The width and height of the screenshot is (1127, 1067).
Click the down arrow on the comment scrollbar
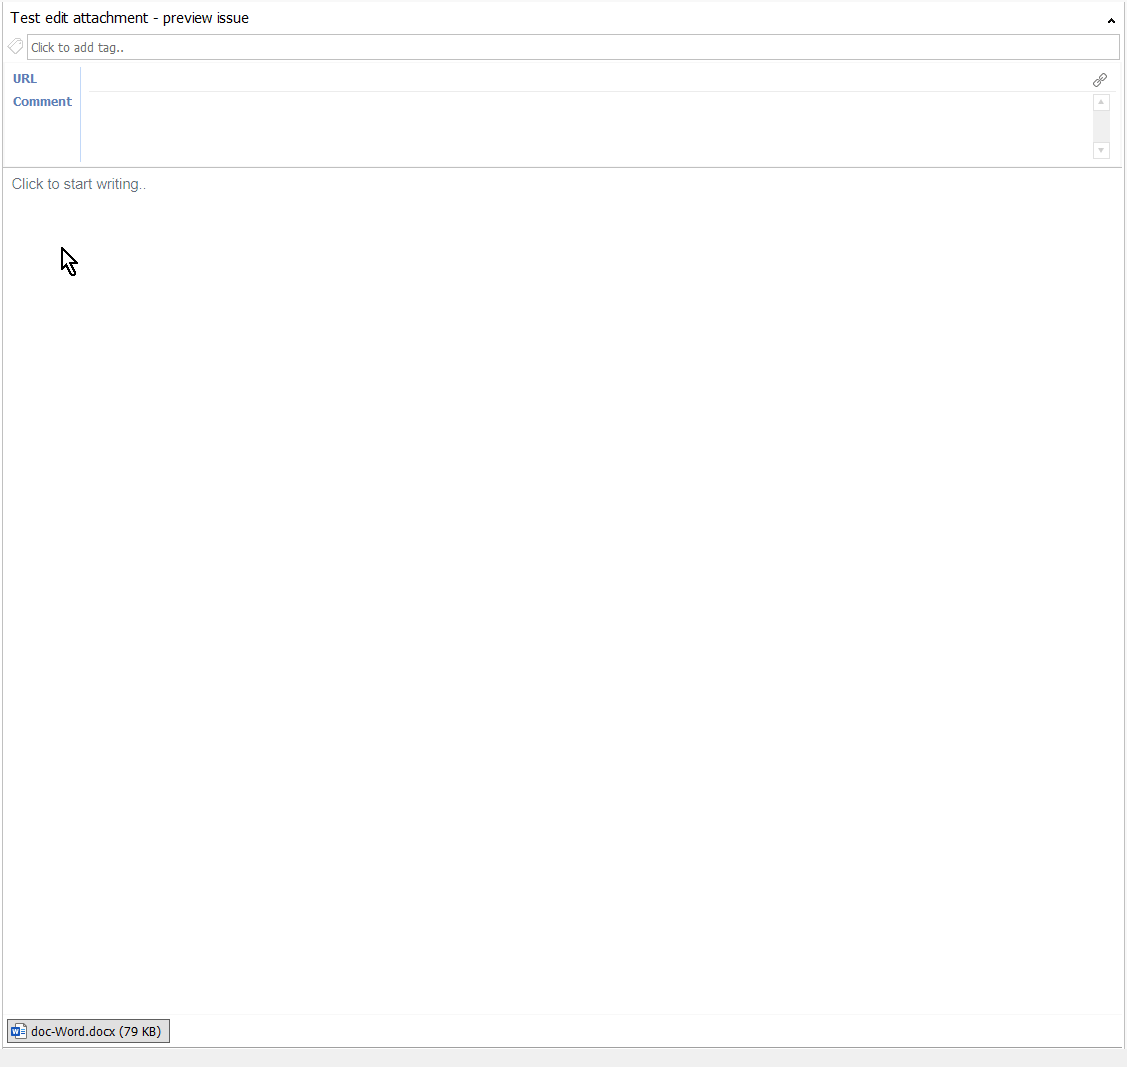[x=1101, y=150]
